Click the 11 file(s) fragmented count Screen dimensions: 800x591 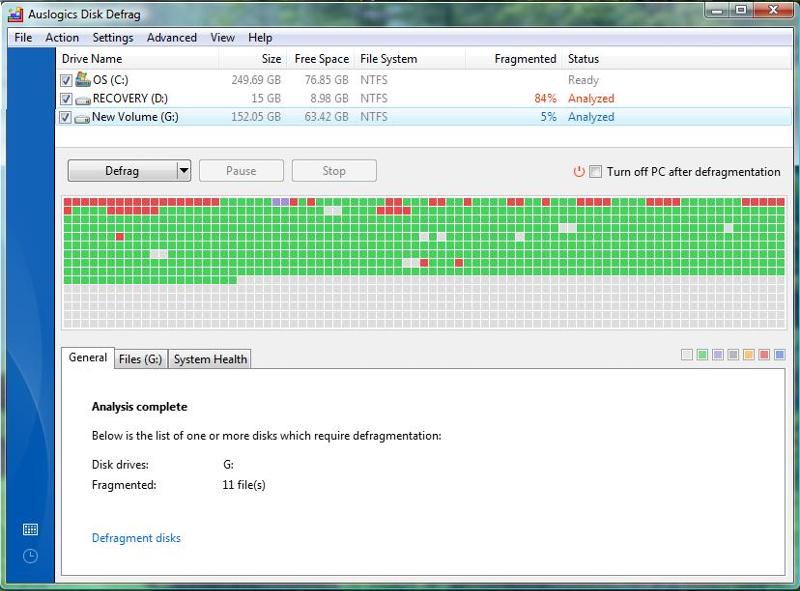[244, 485]
